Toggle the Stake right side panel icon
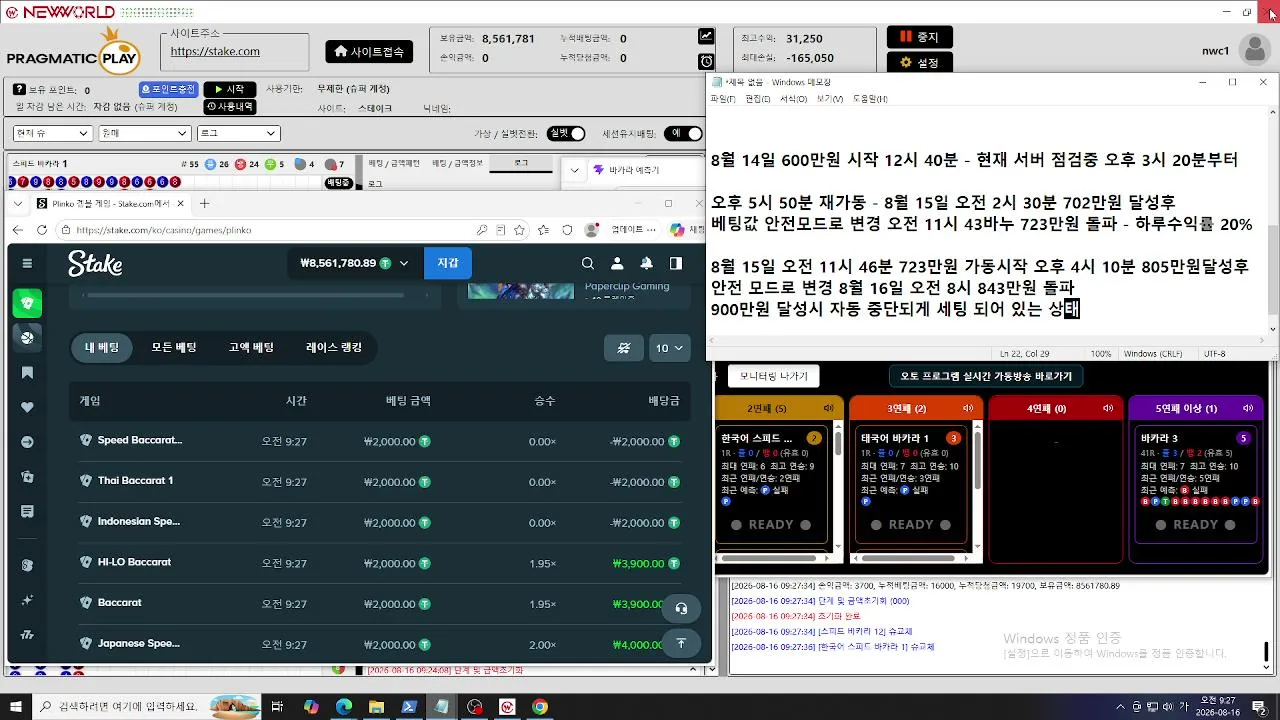The image size is (1280, 720). (x=676, y=263)
